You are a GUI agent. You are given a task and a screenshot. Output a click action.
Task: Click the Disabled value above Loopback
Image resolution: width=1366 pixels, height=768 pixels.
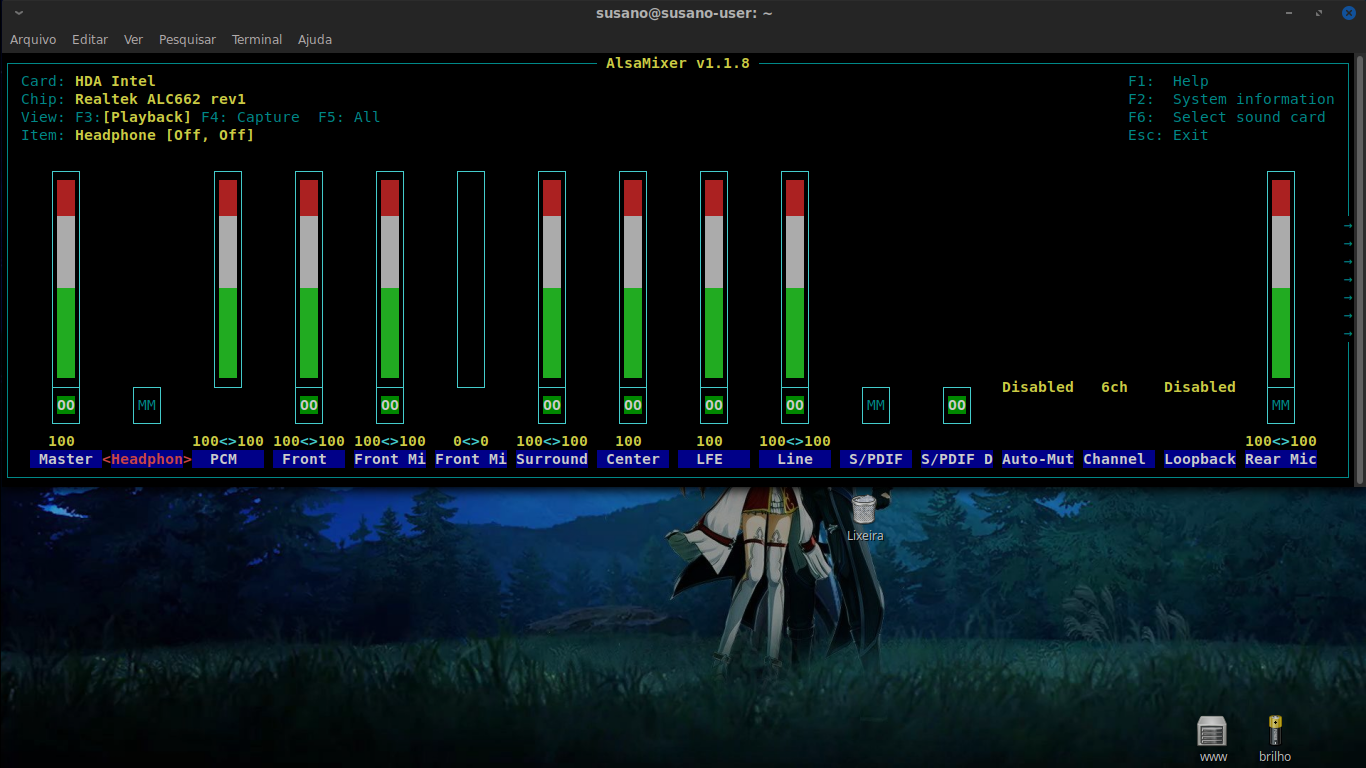(1200, 387)
